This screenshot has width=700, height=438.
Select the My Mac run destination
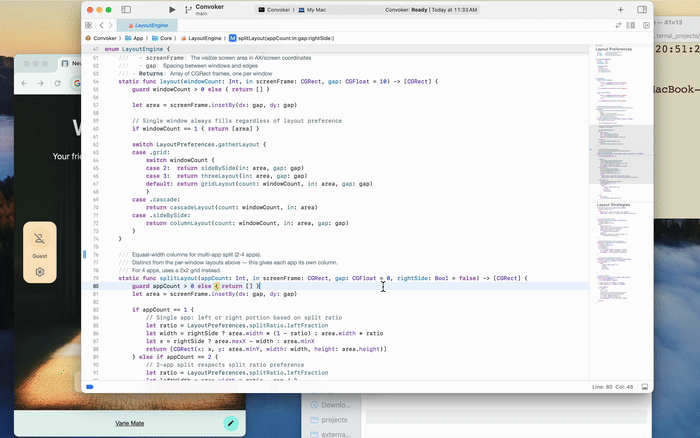(312, 10)
